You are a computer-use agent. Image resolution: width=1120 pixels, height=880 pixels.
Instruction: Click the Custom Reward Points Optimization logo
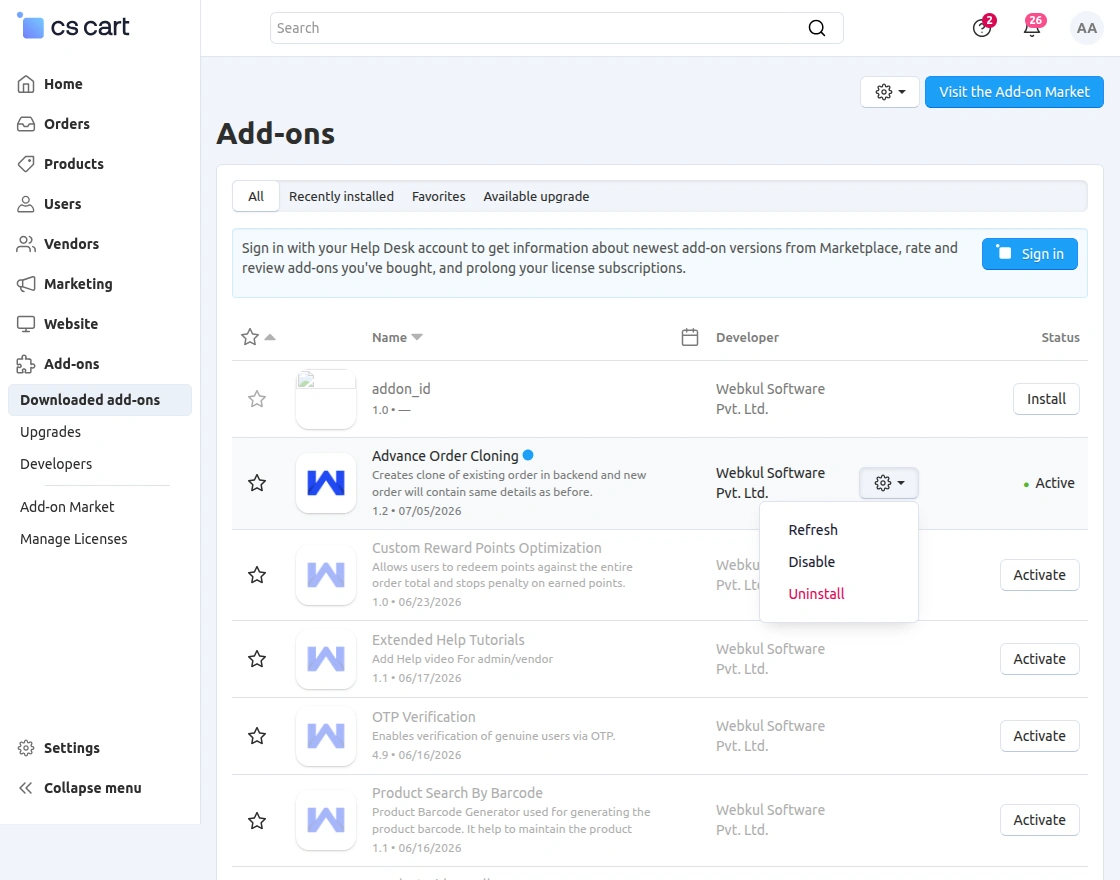[326, 575]
